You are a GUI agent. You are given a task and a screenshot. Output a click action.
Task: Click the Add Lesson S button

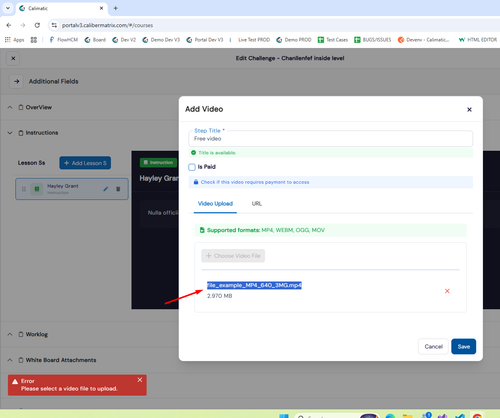point(85,163)
